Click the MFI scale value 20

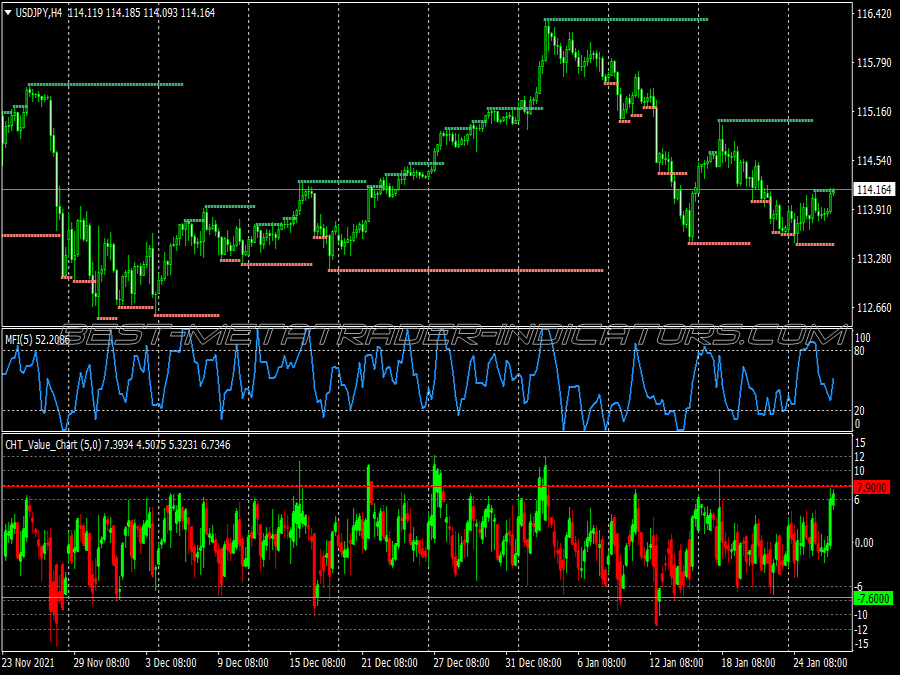click(x=860, y=410)
